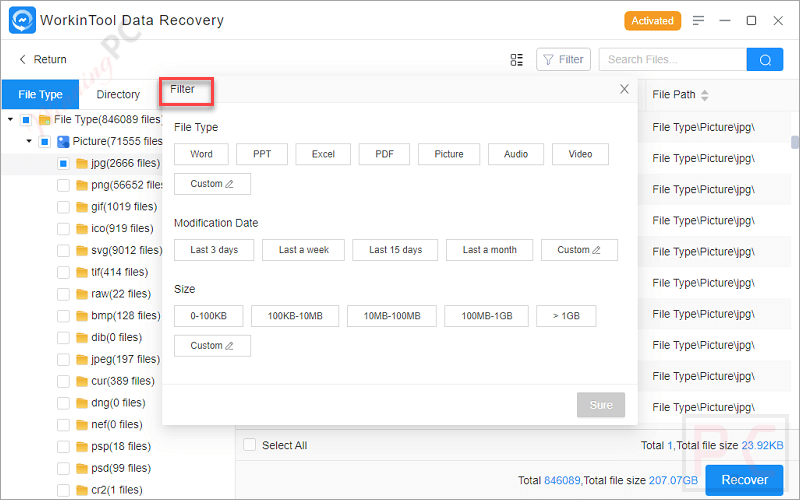Filter by Word file type
The height and width of the screenshot is (500, 800).
click(201, 154)
